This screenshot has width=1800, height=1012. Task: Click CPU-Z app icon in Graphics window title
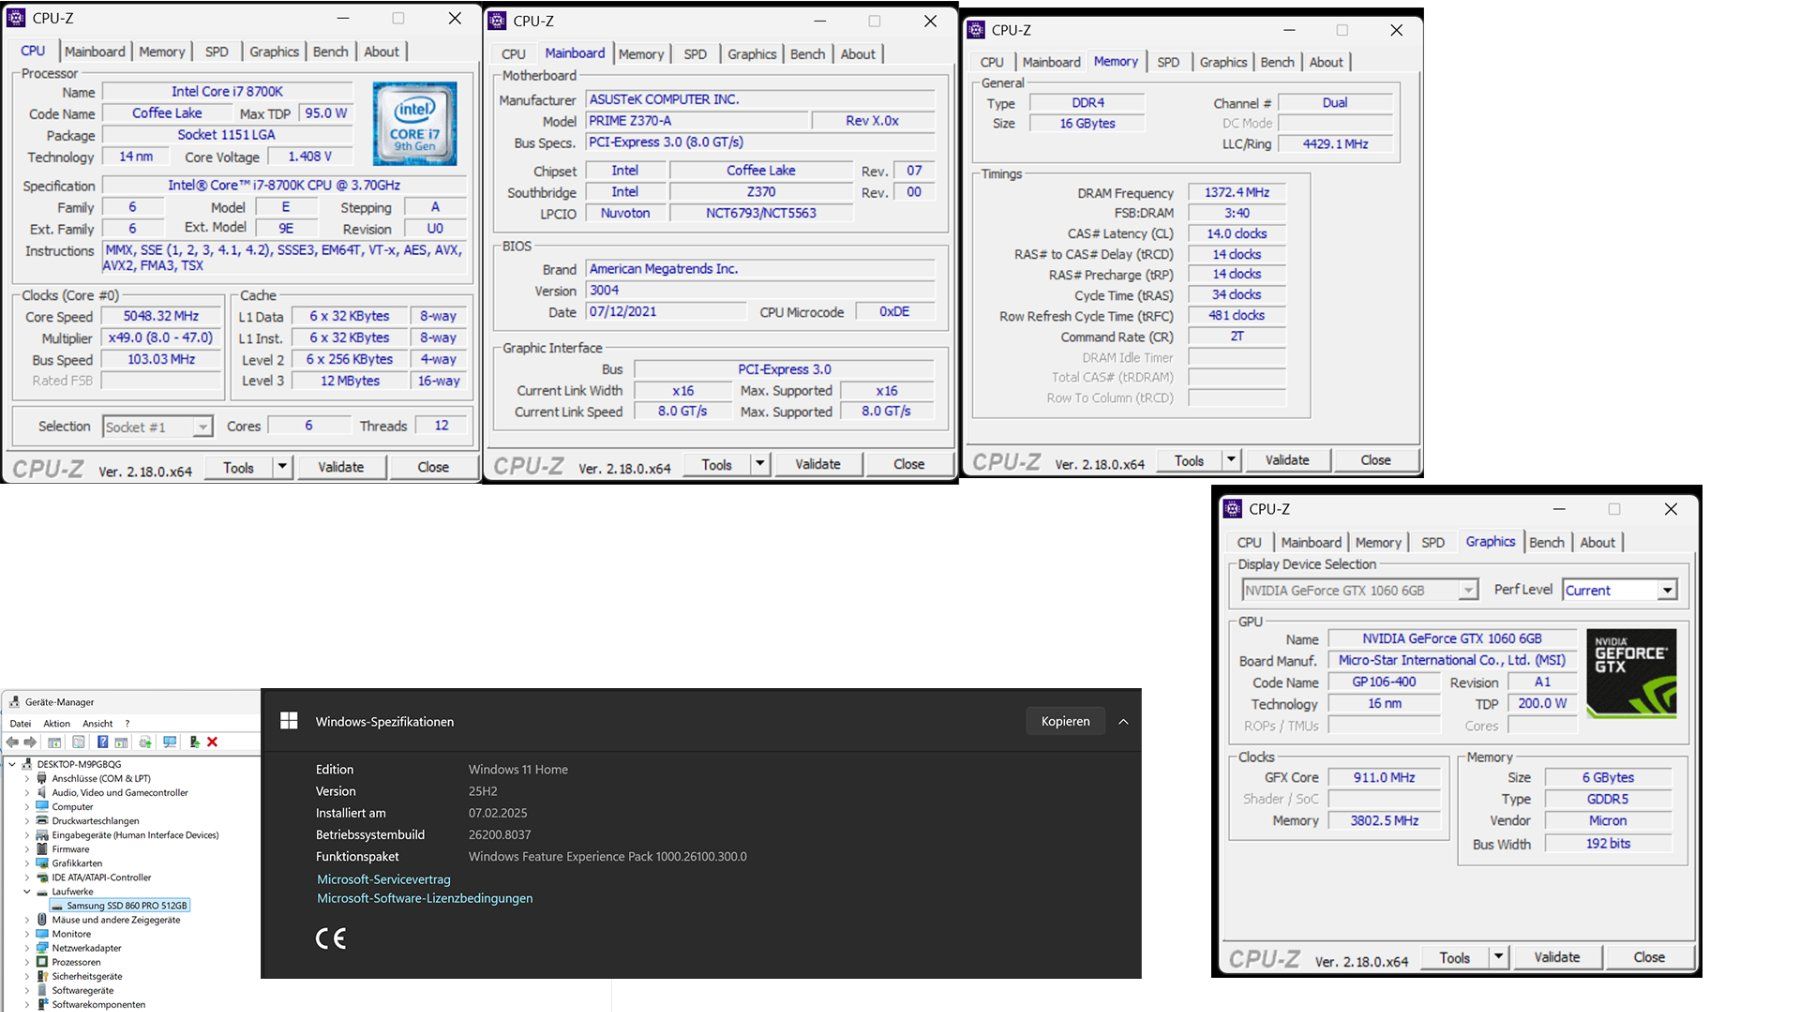point(1233,508)
